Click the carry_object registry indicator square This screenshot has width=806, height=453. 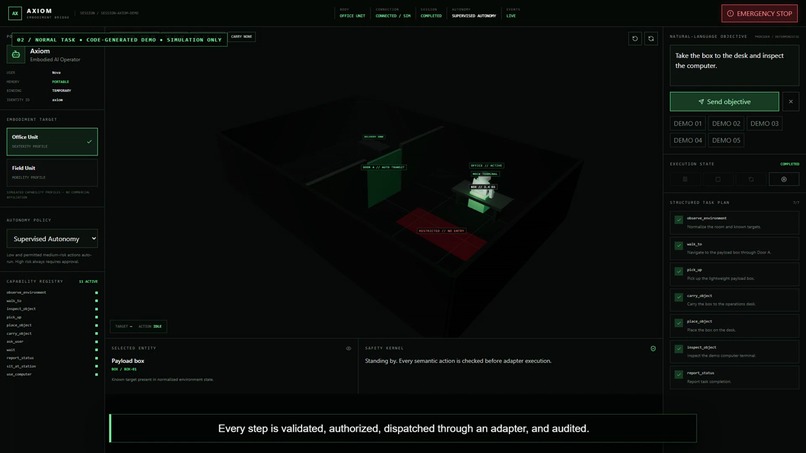pyautogui.click(x=96, y=334)
